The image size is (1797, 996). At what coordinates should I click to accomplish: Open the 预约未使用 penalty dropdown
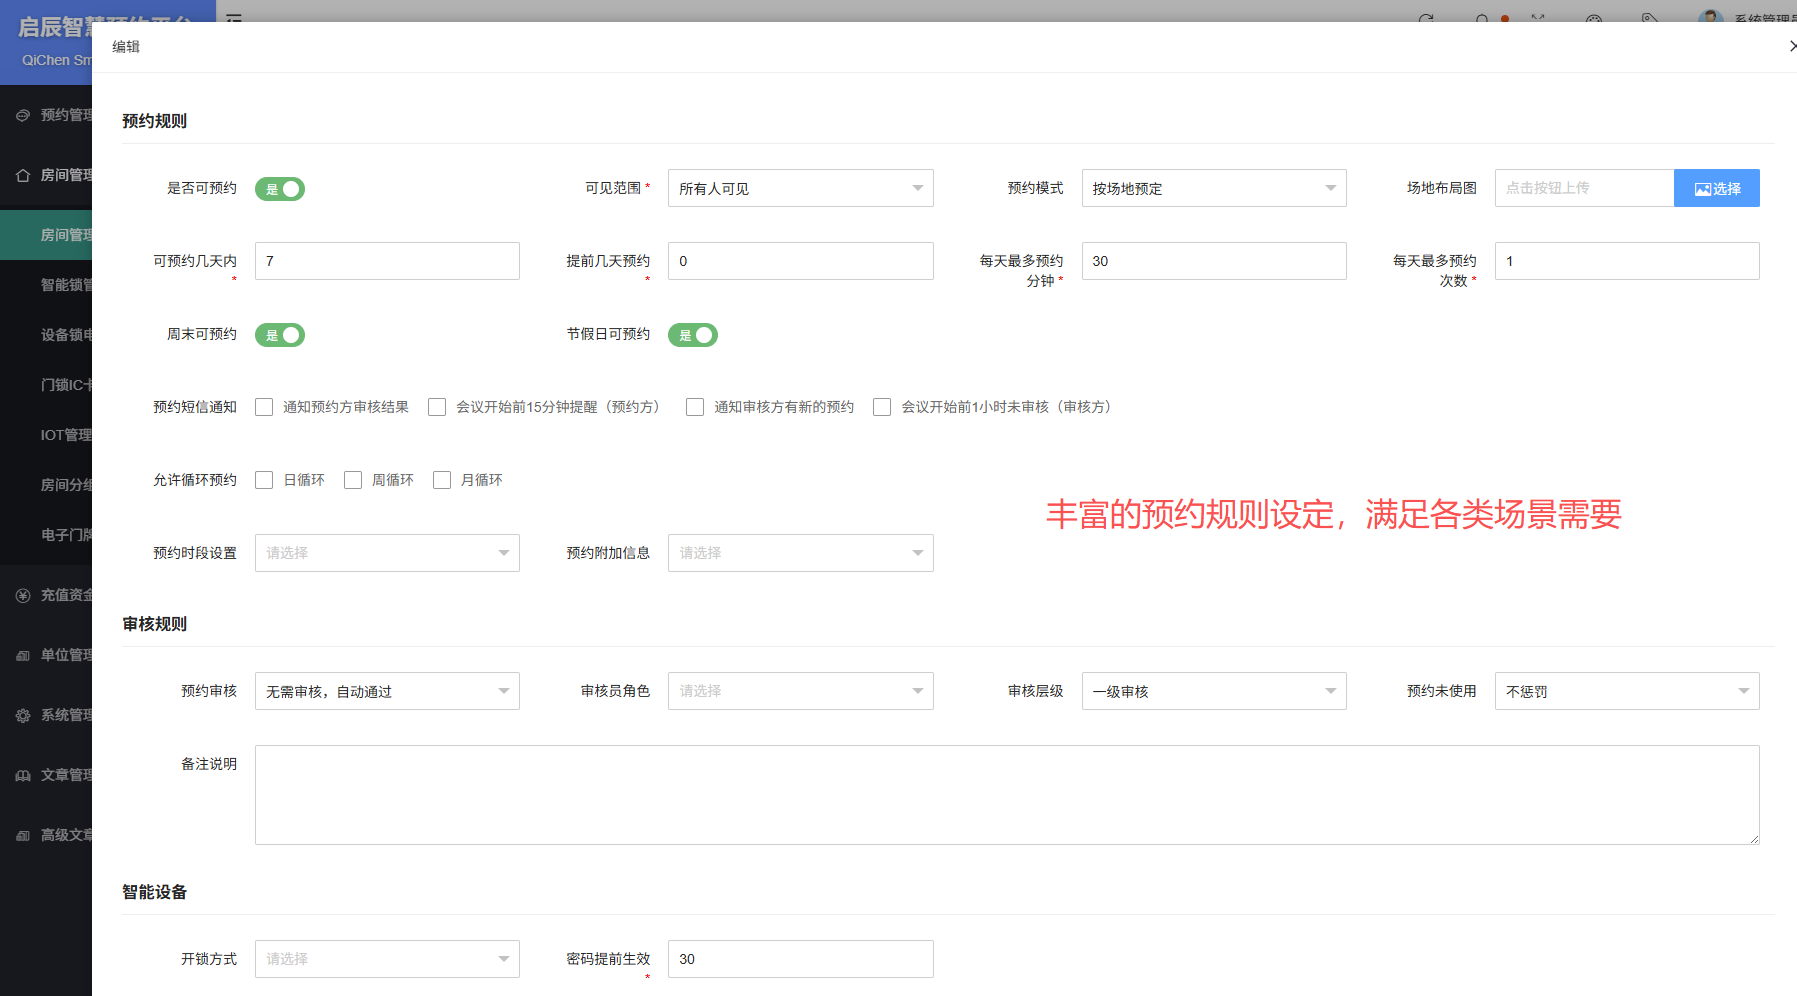click(1626, 691)
